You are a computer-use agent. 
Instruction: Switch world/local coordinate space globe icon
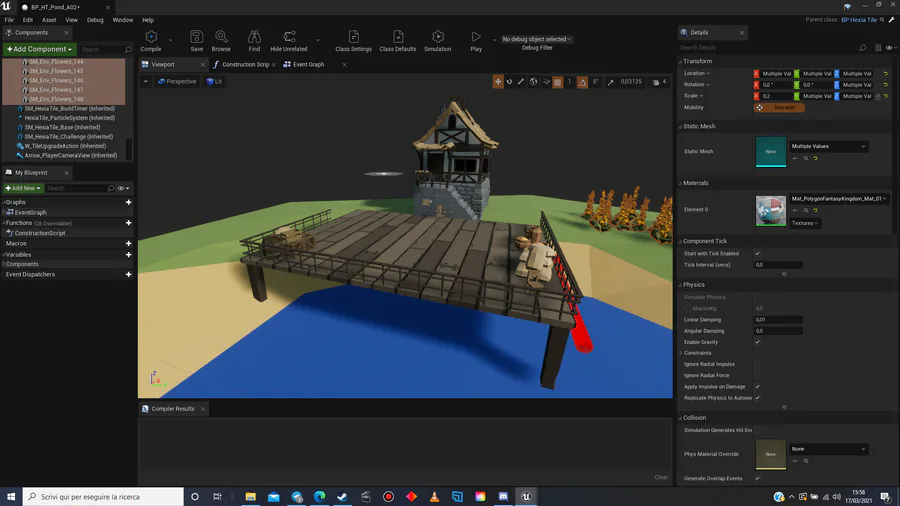click(533, 81)
